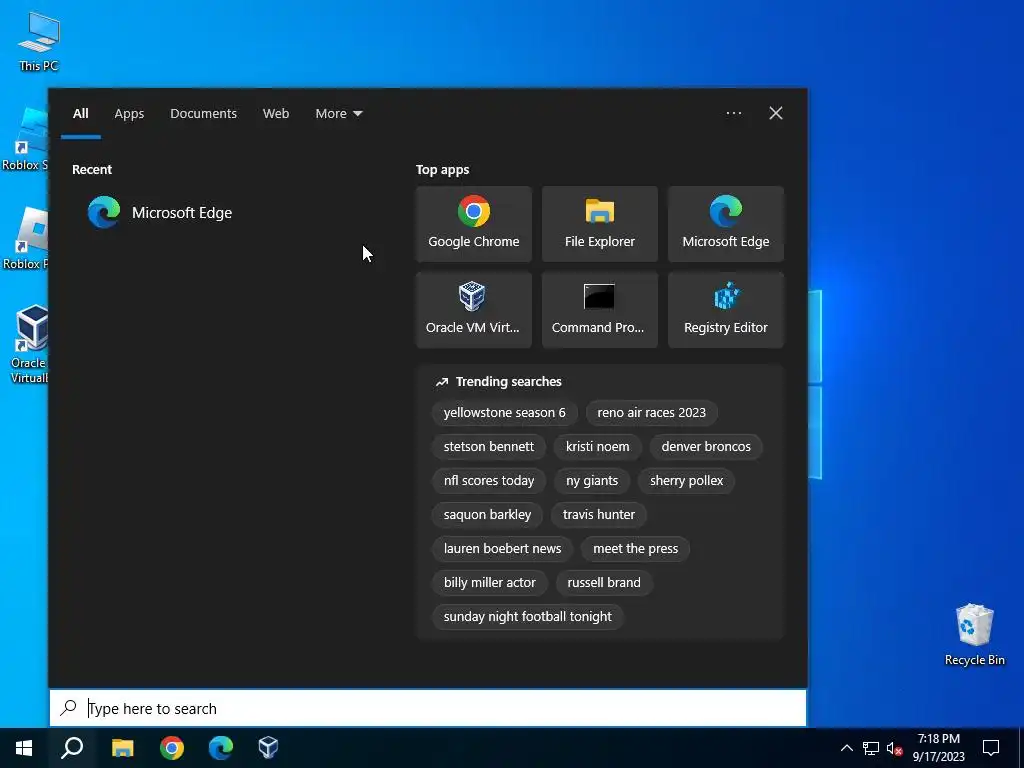This screenshot has height=768, width=1024.
Task: Click the muted volume icon in tray
Action: pyautogui.click(x=894, y=748)
